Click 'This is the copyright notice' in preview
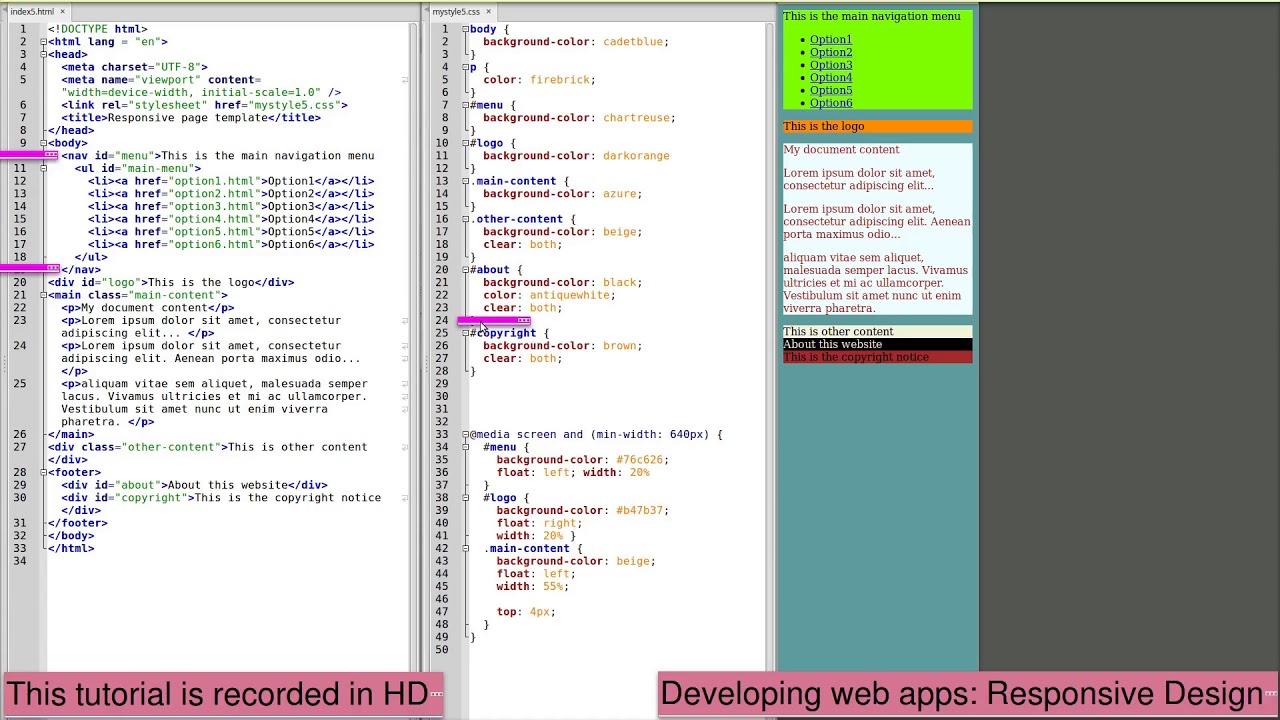The height and width of the screenshot is (720, 1280). coord(856,357)
